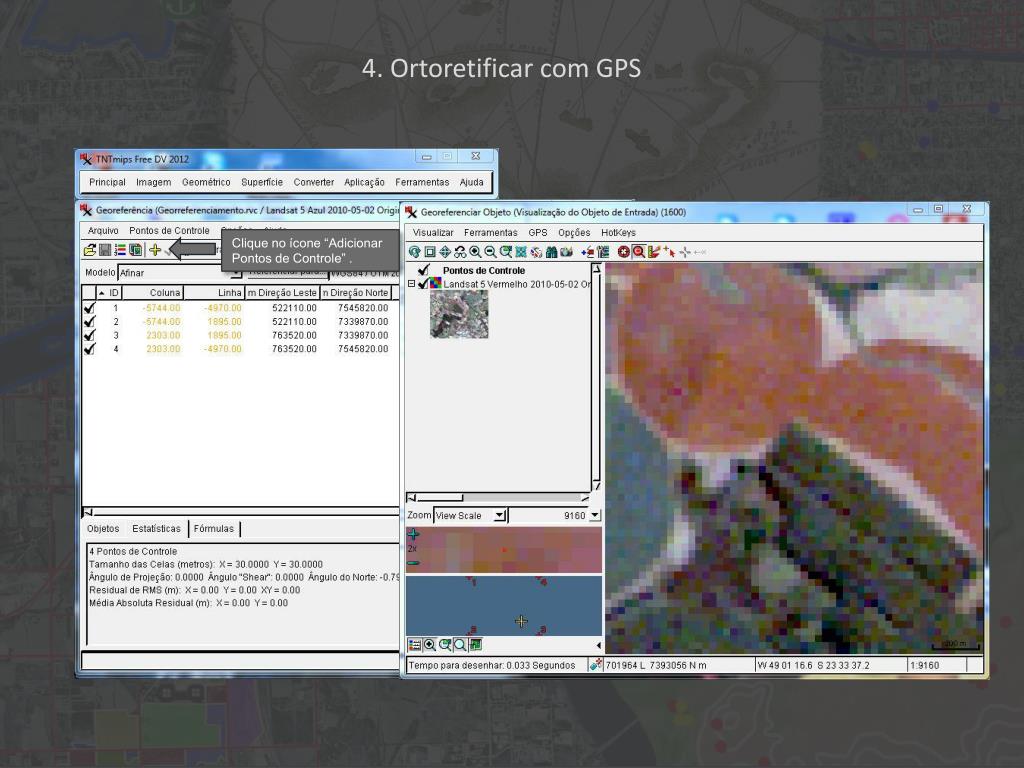The height and width of the screenshot is (768, 1024).
Task: Switch to the Estatísticas tab
Action: (x=156, y=528)
